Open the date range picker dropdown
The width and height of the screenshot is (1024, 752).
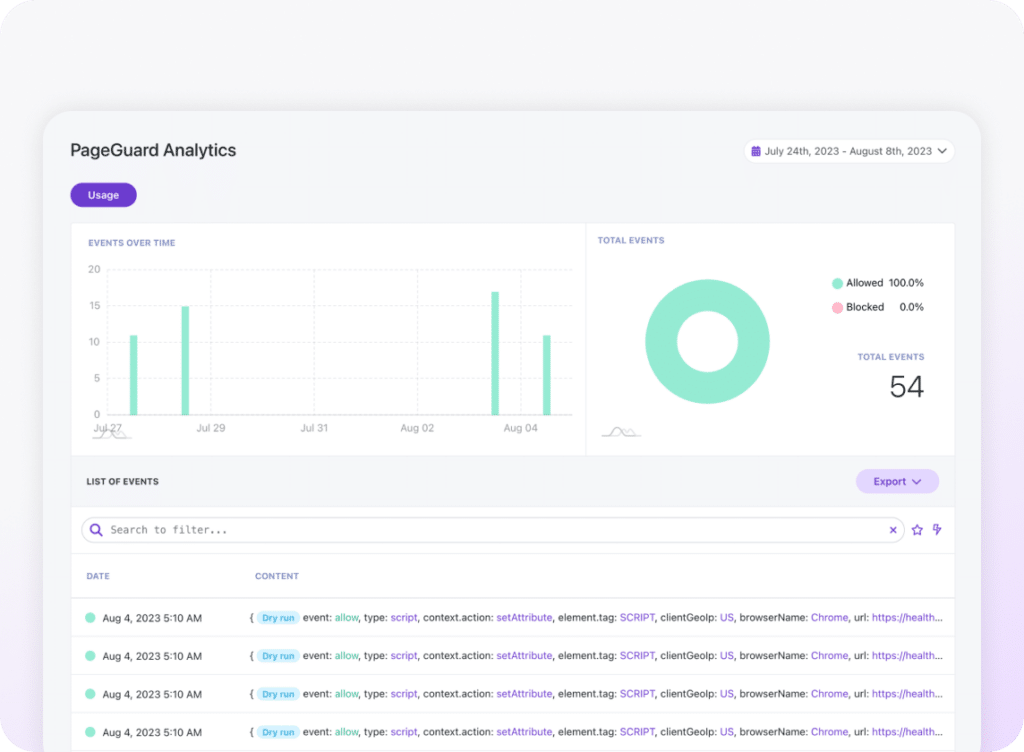(848, 151)
